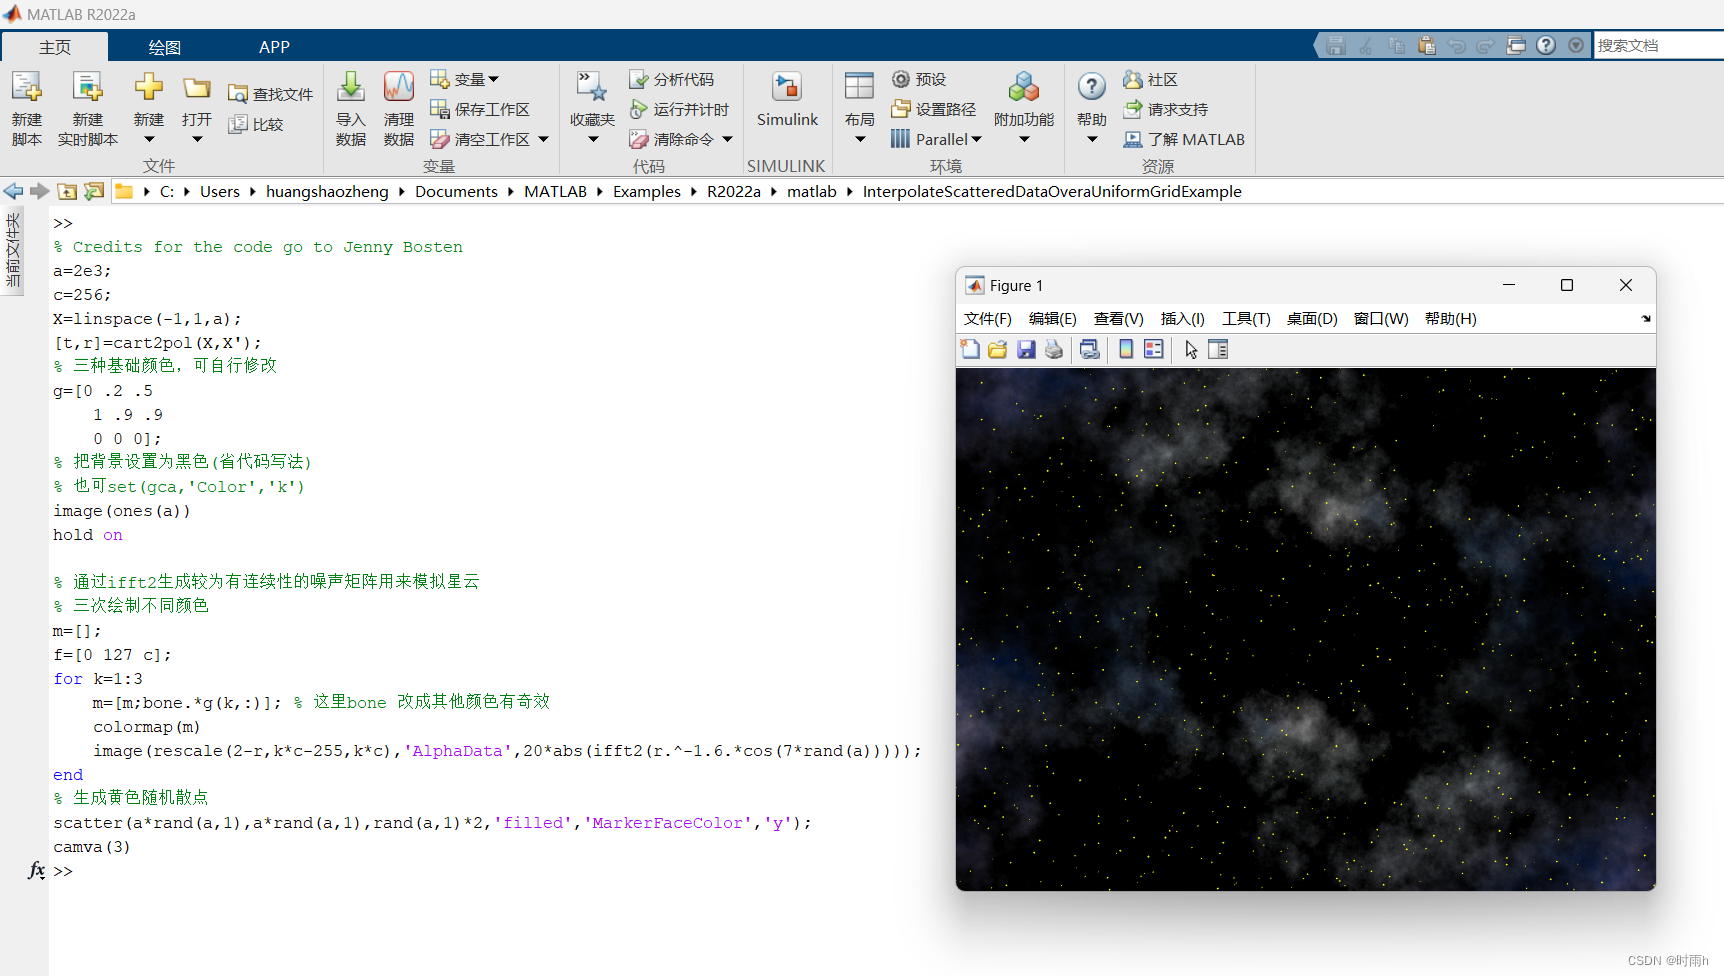The height and width of the screenshot is (976, 1724).
Task: Click the open file icon in the Figure 1 toolbar
Action: pos(997,349)
